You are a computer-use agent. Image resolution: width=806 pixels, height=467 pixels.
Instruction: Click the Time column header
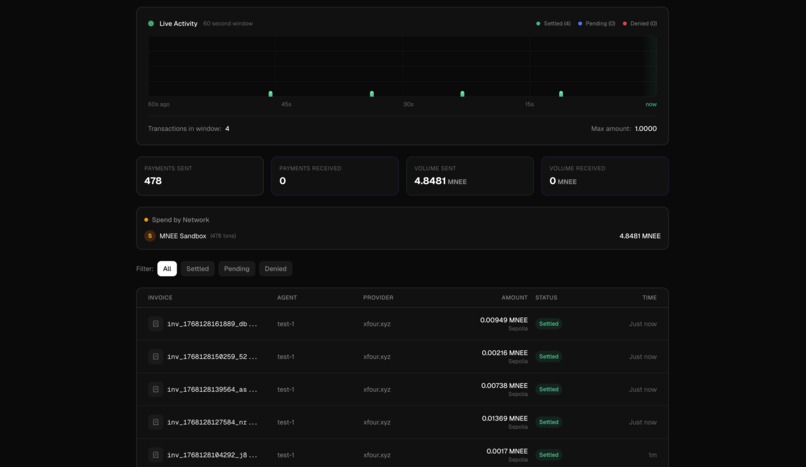coord(649,297)
